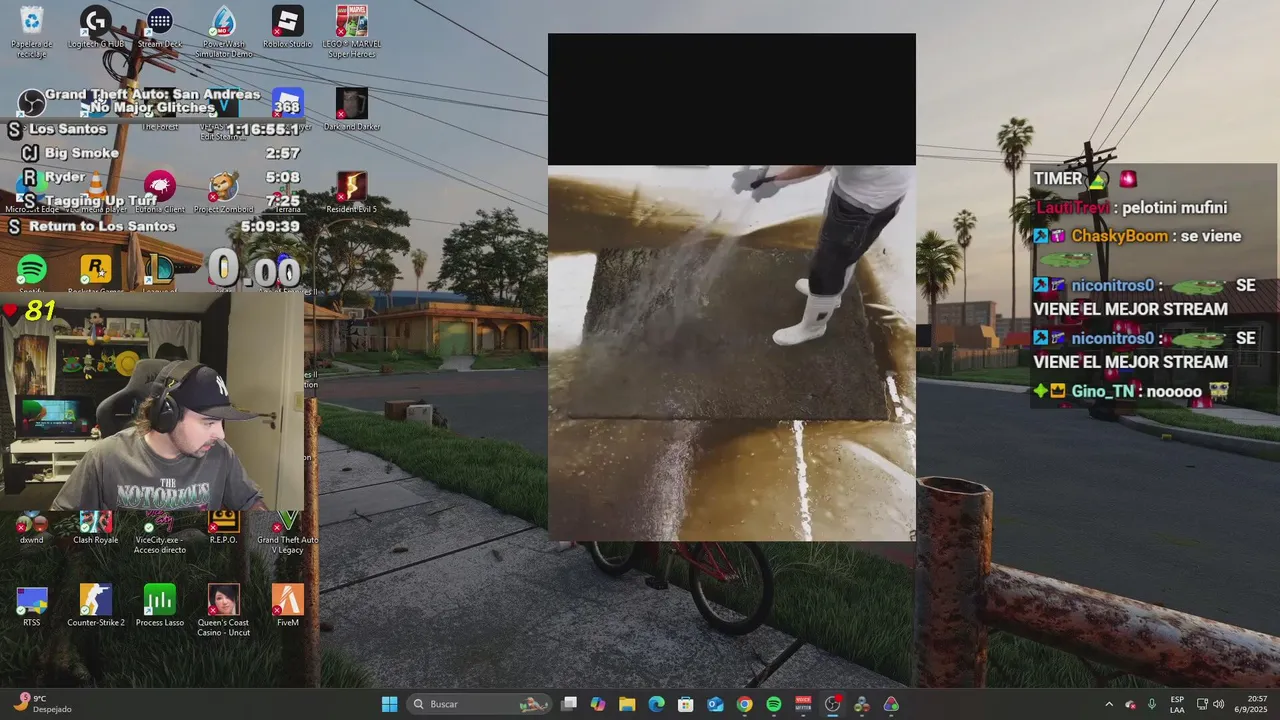This screenshot has height=720, width=1280.
Task: Launch FiveM desktop icon
Action: (288, 606)
